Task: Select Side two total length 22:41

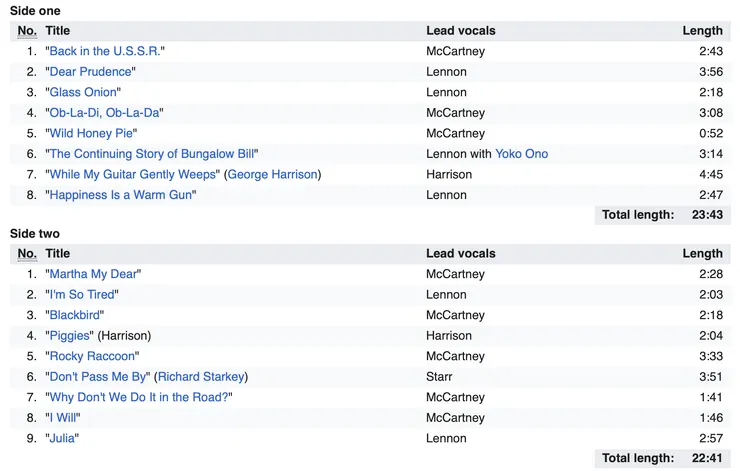Action: coord(707,458)
